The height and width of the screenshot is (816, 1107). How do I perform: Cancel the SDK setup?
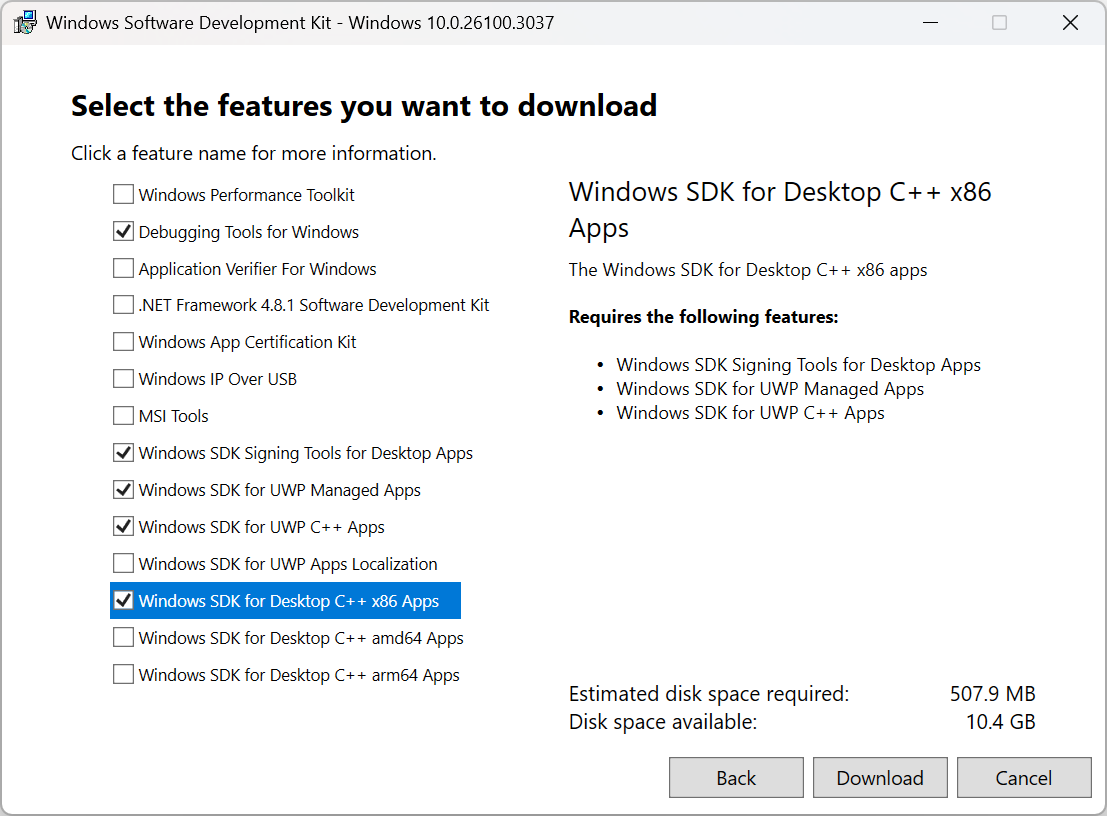click(x=1024, y=778)
